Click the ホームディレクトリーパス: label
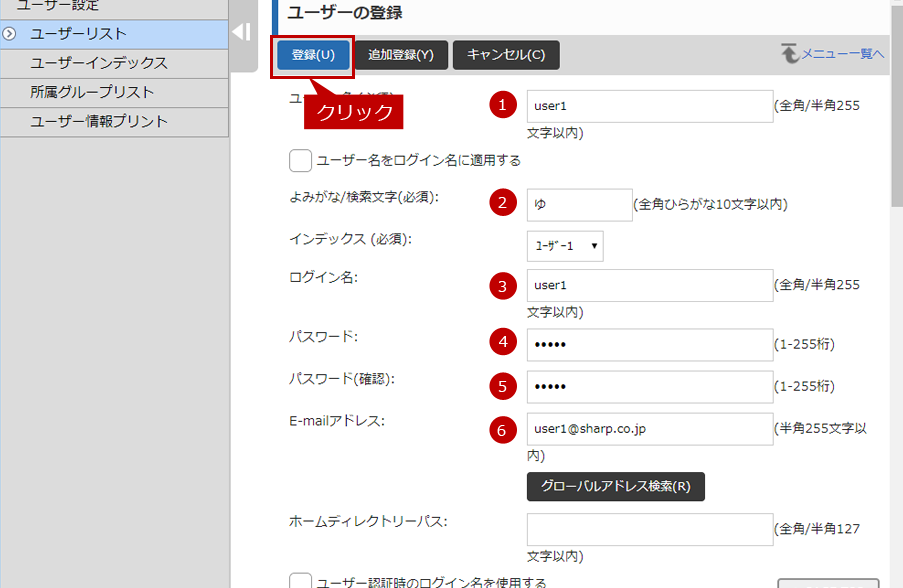The height and width of the screenshot is (588, 903). 368,521
